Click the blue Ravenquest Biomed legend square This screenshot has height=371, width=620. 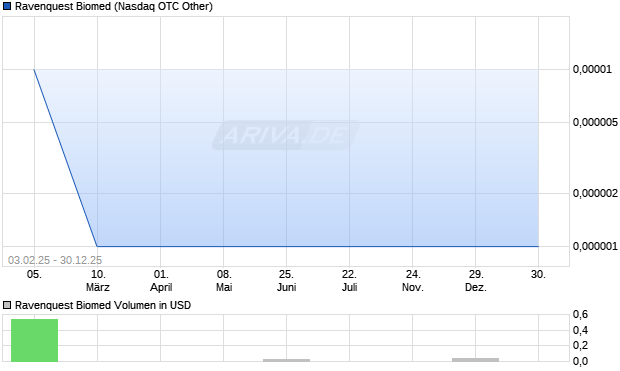coord(7,6)
